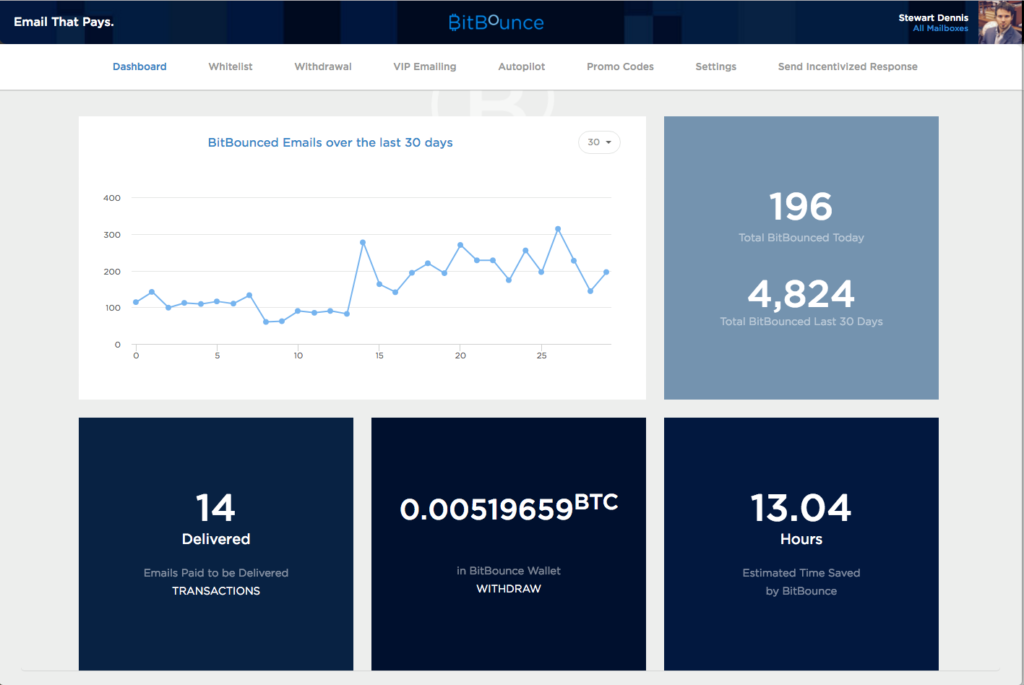Image resolution: width=1024 pixels, height=685 pixels.
Task: Select the Autopilot tab
Action: (x=521, y=67)
